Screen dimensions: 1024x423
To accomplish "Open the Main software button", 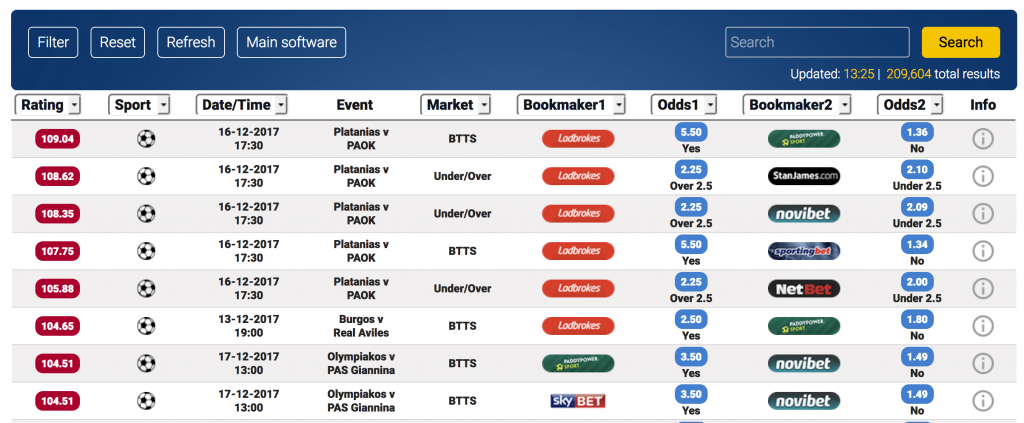I will pyautogui.click(x=291, y=42).
